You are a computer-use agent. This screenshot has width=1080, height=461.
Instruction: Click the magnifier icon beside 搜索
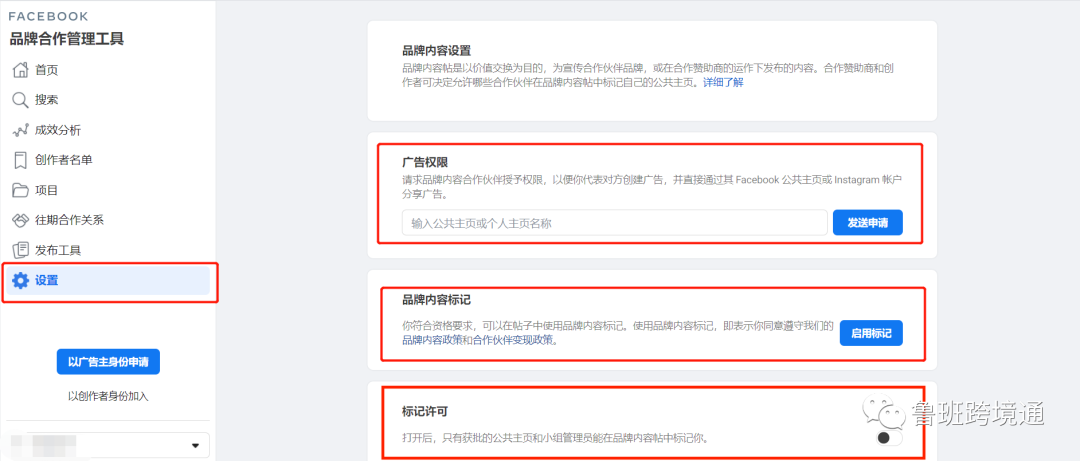tap(21, 100)
